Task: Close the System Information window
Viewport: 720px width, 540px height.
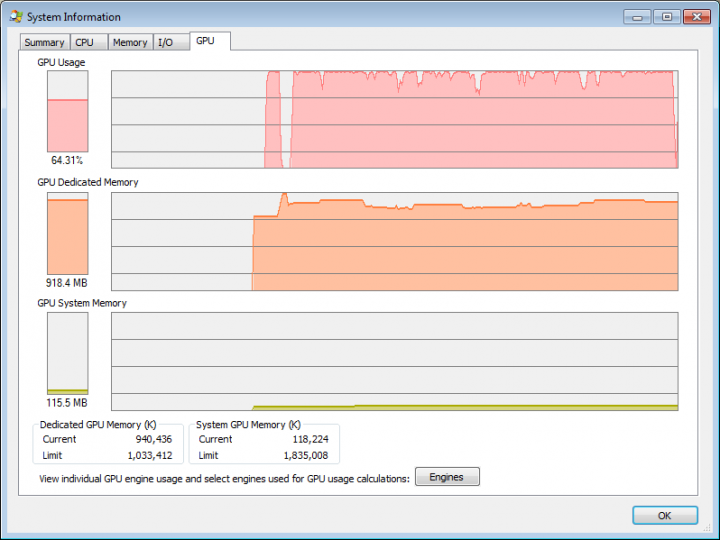Action: [x=697, y=17]
